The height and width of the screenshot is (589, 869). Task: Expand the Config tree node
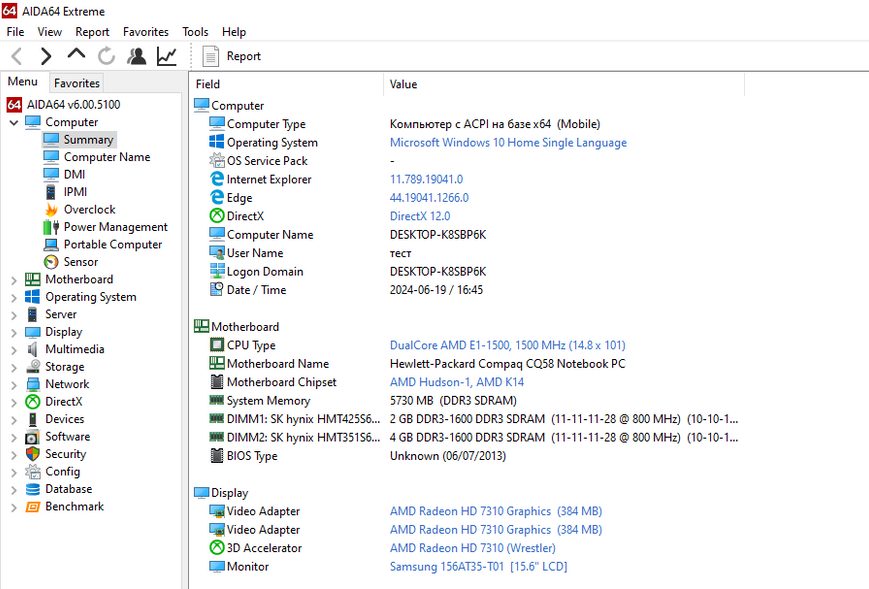14,473
